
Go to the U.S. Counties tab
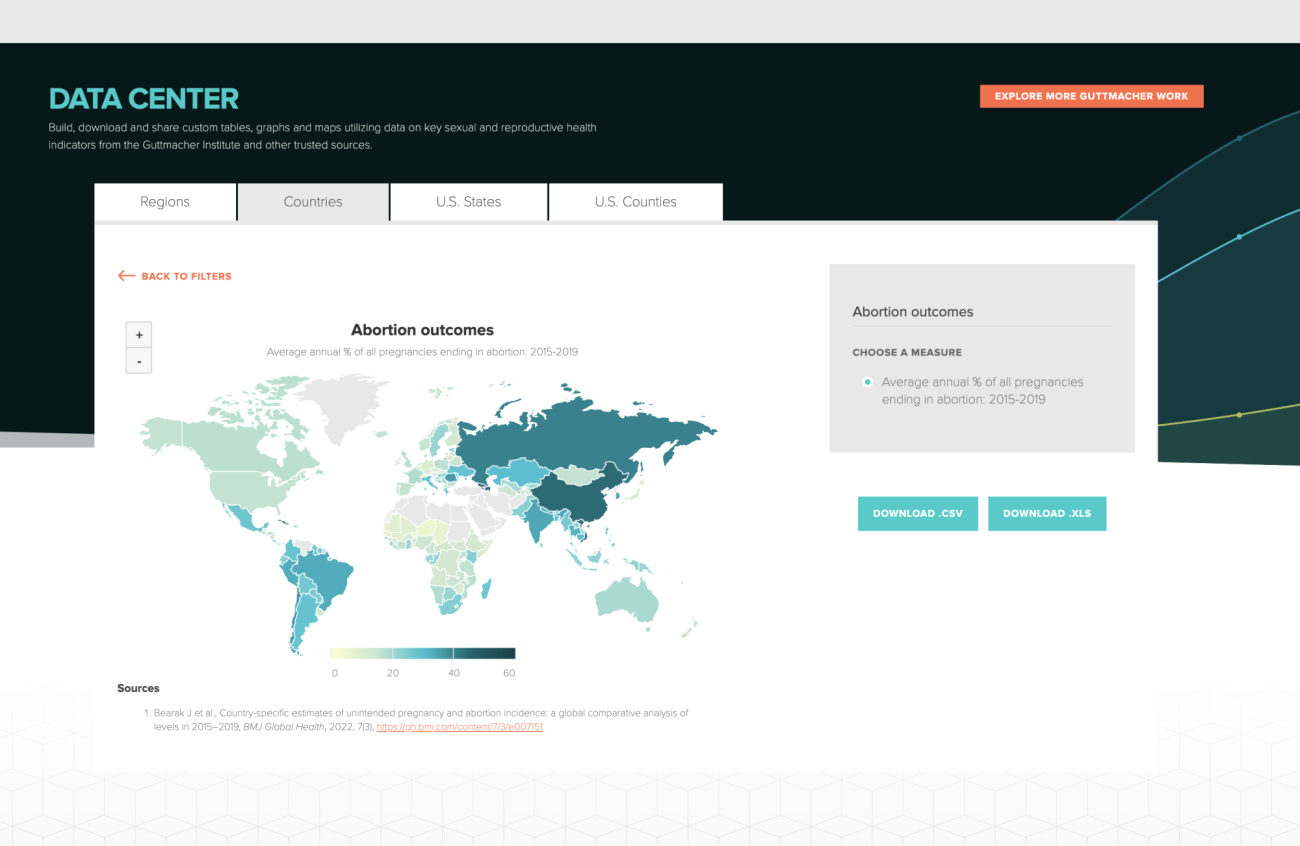point(635,202)
